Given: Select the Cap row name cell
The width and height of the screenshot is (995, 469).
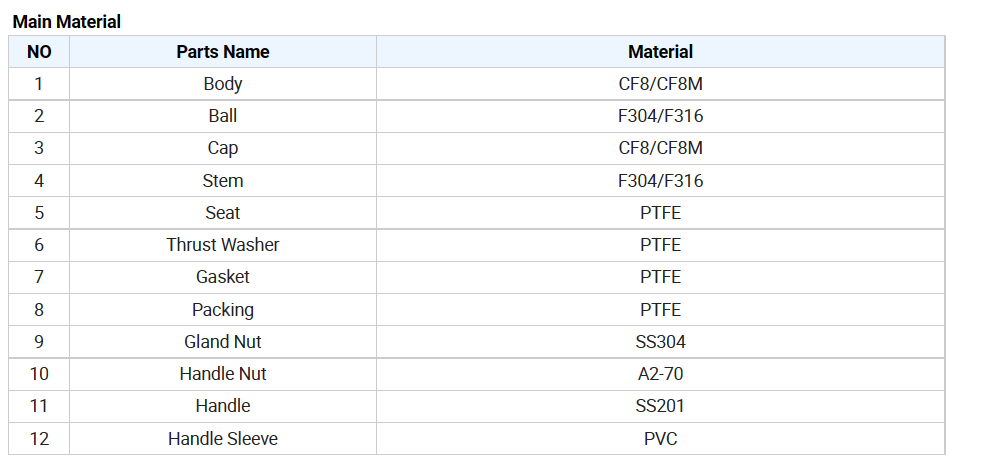Looking at the screenshot, I should pyautogui.click(x=223, y=148).
